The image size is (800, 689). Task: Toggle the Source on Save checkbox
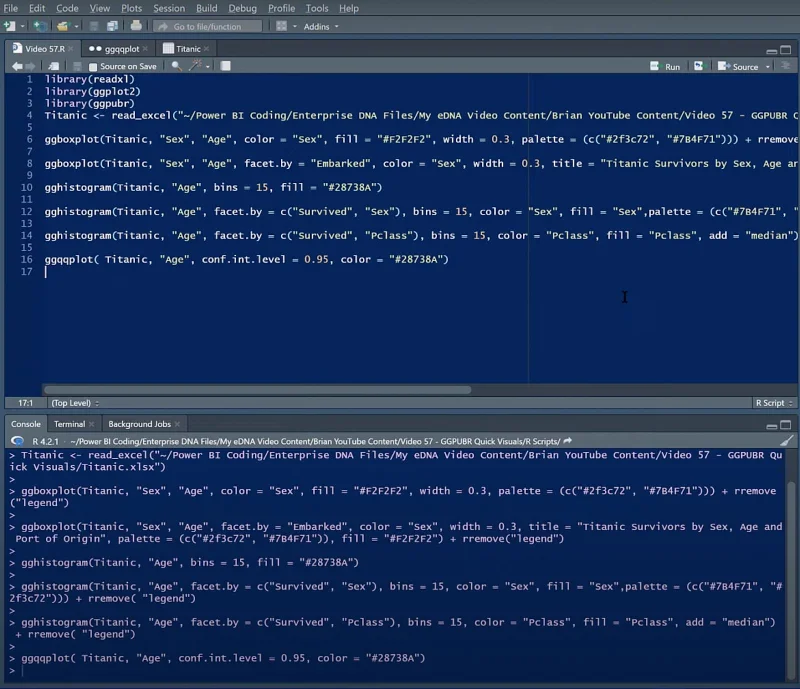point(93,67)
